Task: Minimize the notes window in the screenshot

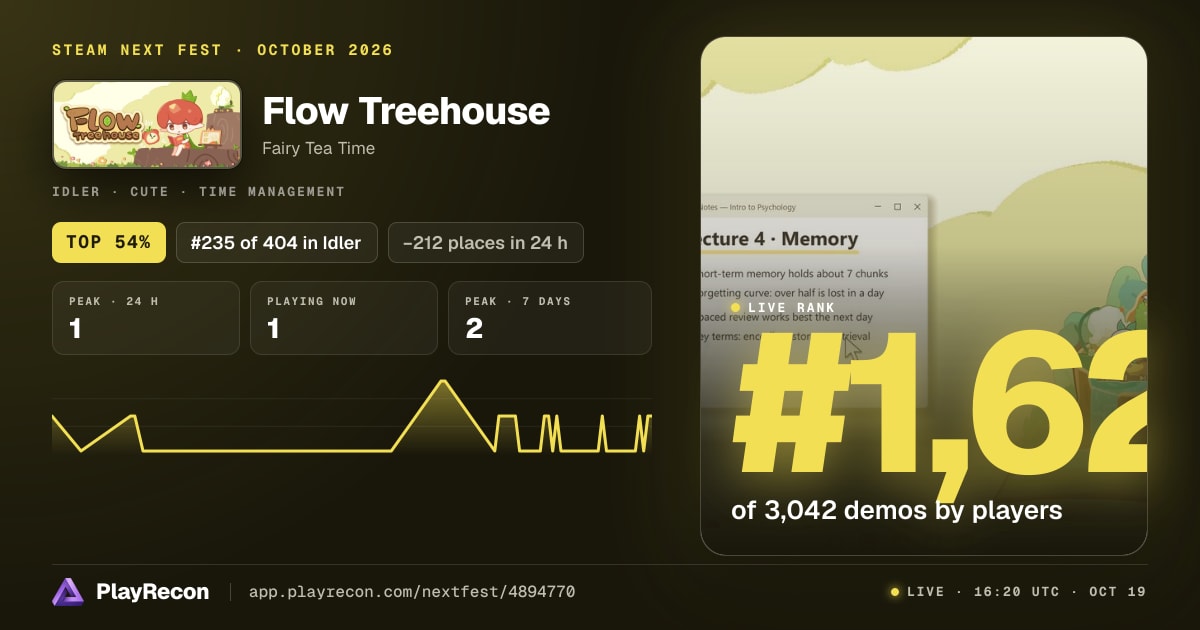Action: [878, 207]
